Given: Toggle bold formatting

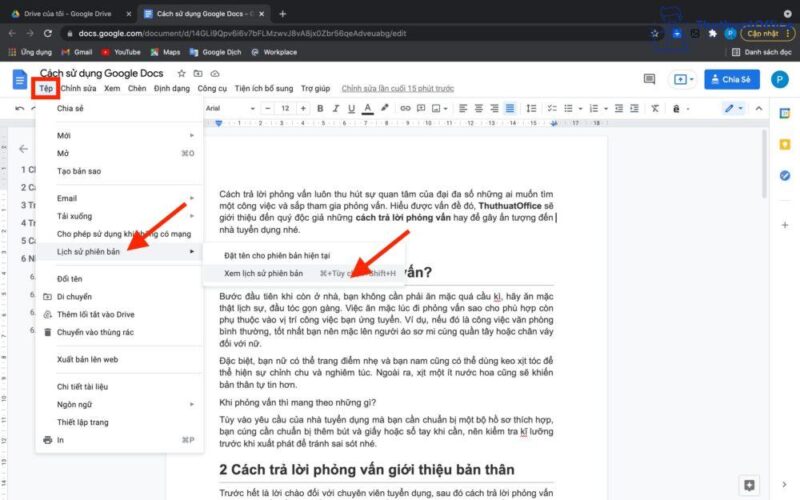Looking at the screenshot, I should pyautogui.click(x=320, y=108).
